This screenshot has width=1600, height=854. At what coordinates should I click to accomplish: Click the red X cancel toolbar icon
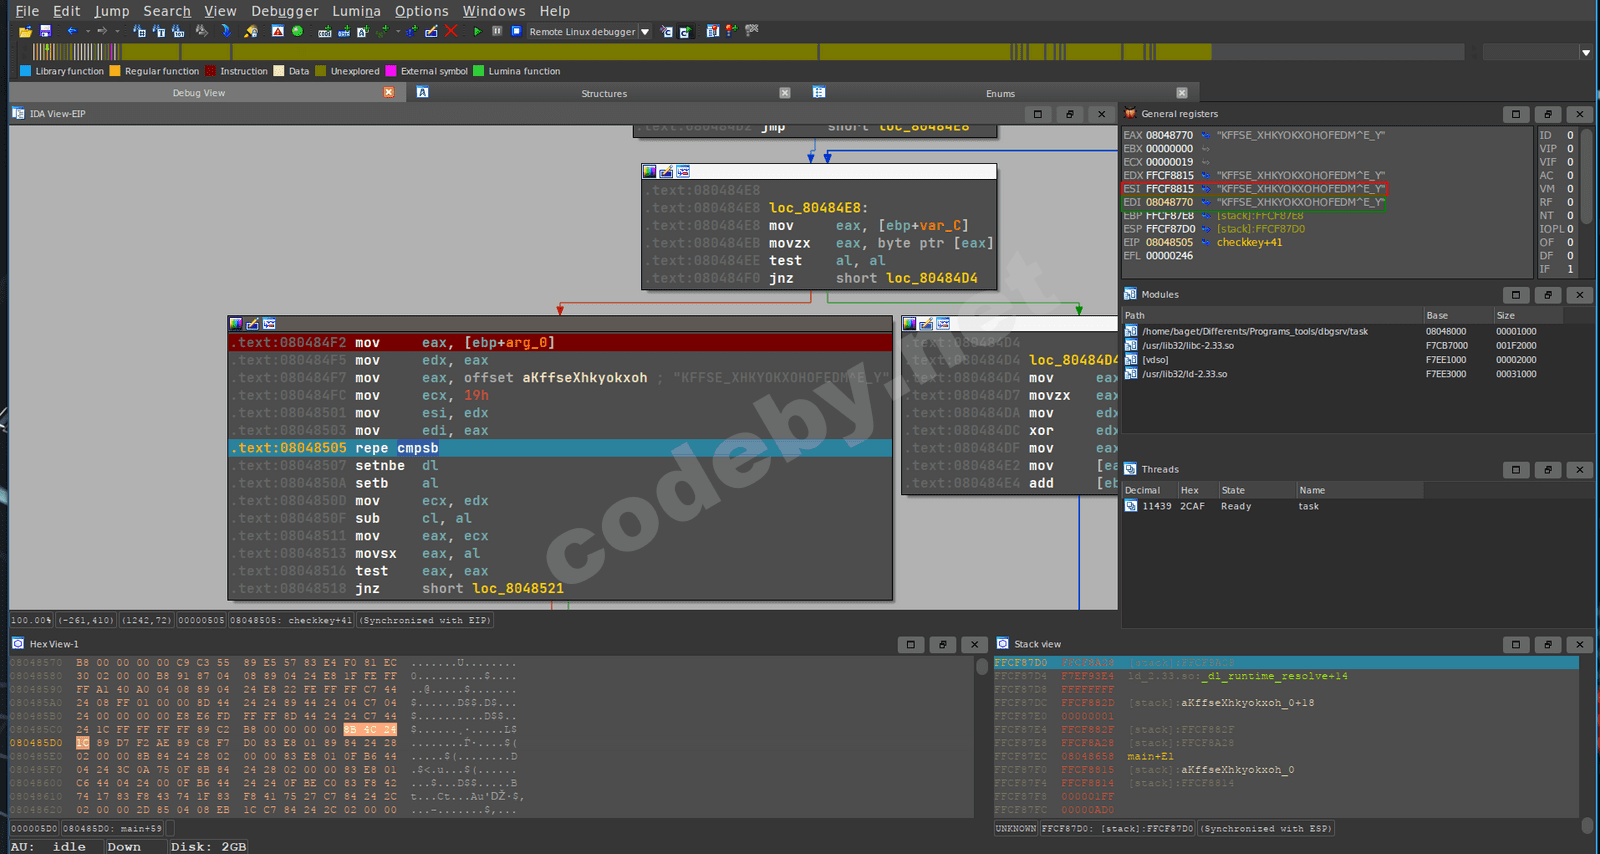pyautogui.click(x=451, y=31)
